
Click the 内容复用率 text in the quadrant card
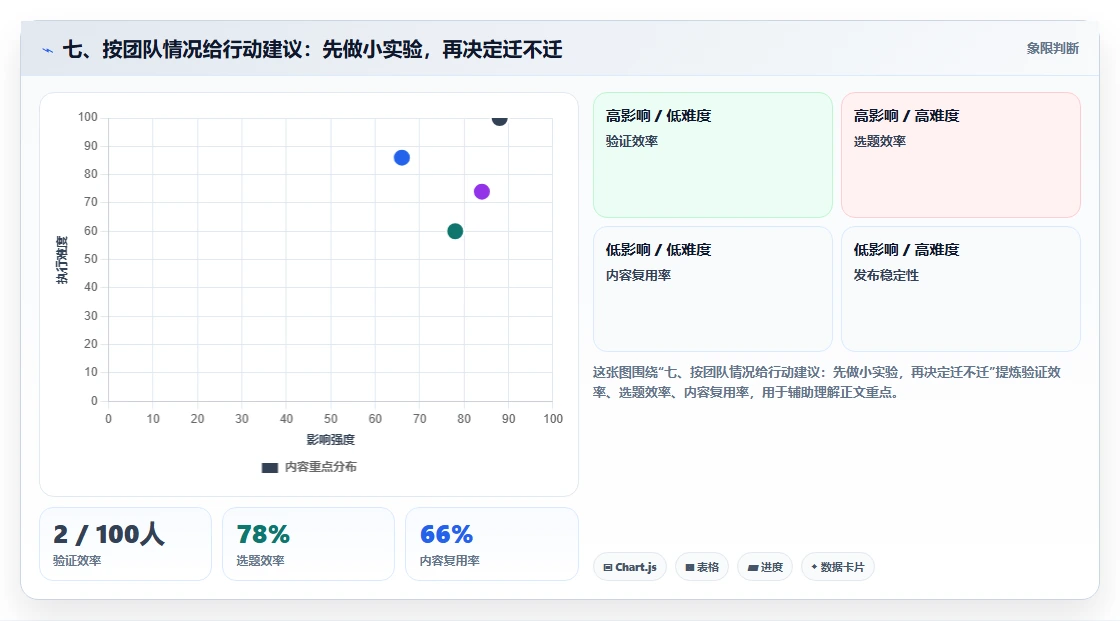638,275
